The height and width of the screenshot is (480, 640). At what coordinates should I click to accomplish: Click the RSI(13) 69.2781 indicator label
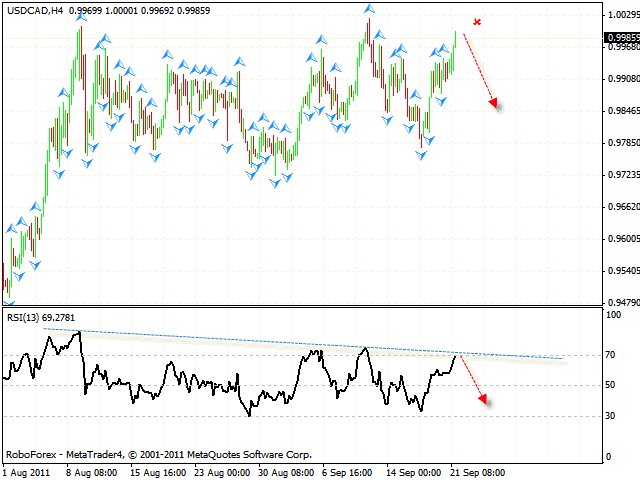41,318
